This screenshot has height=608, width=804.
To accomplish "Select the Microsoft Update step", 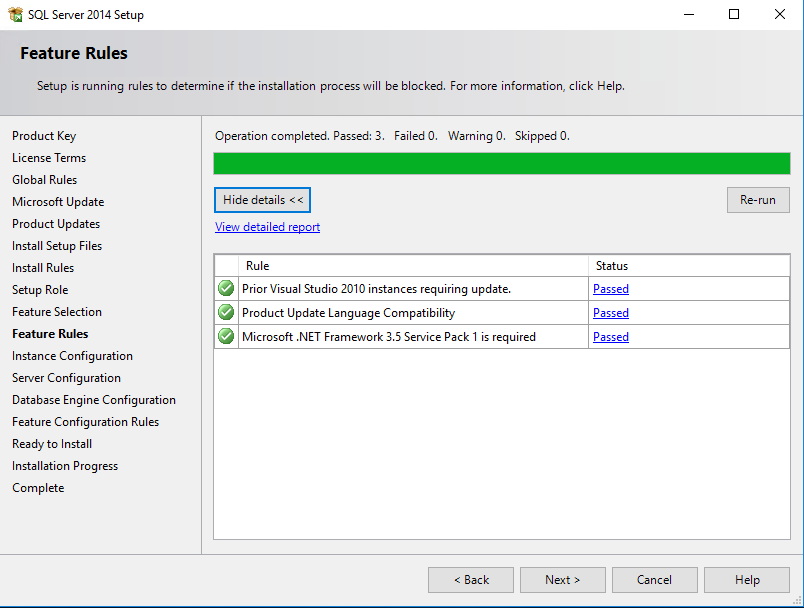I will coord(58,202).
